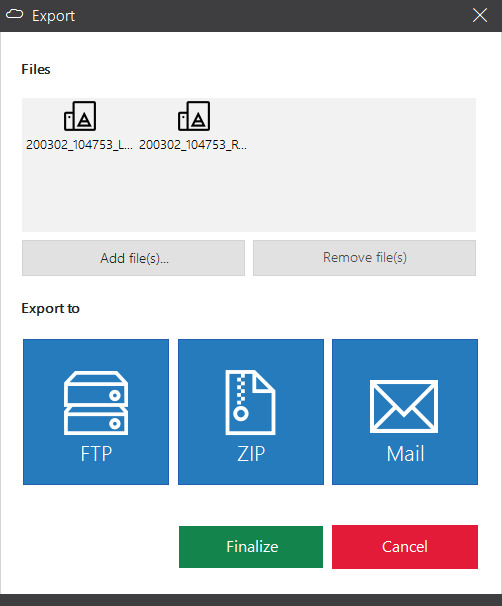Screen dimensions: 502x606
Task: Select the 200302_104753_R file icon
Action: click(194, 116)
